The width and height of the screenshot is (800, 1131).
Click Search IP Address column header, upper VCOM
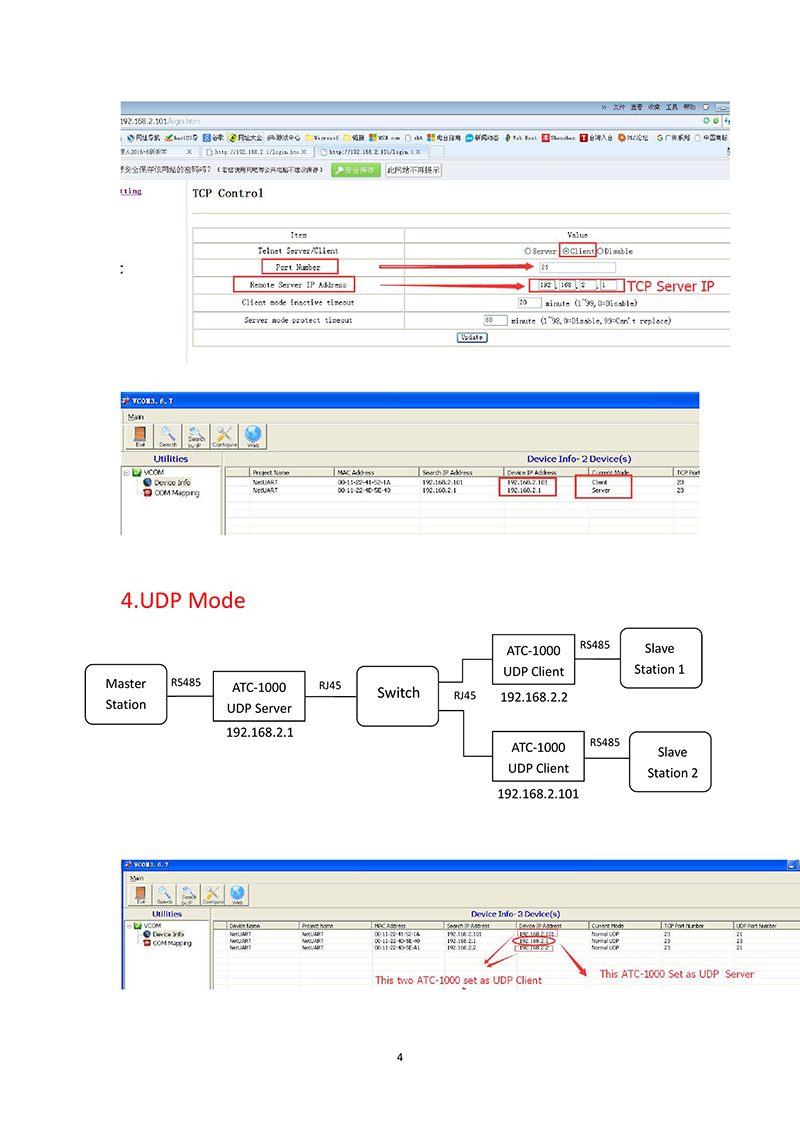[461, 472]
